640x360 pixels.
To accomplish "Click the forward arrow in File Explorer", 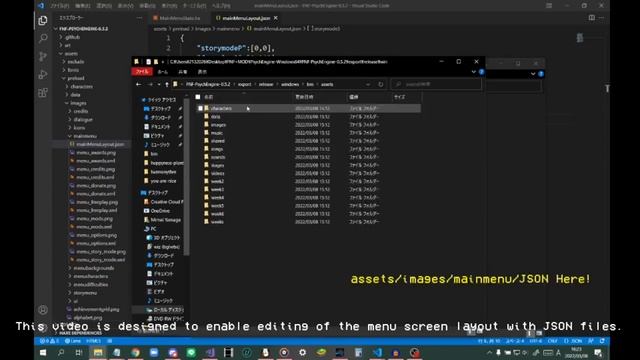I will [x=150, y=84].
